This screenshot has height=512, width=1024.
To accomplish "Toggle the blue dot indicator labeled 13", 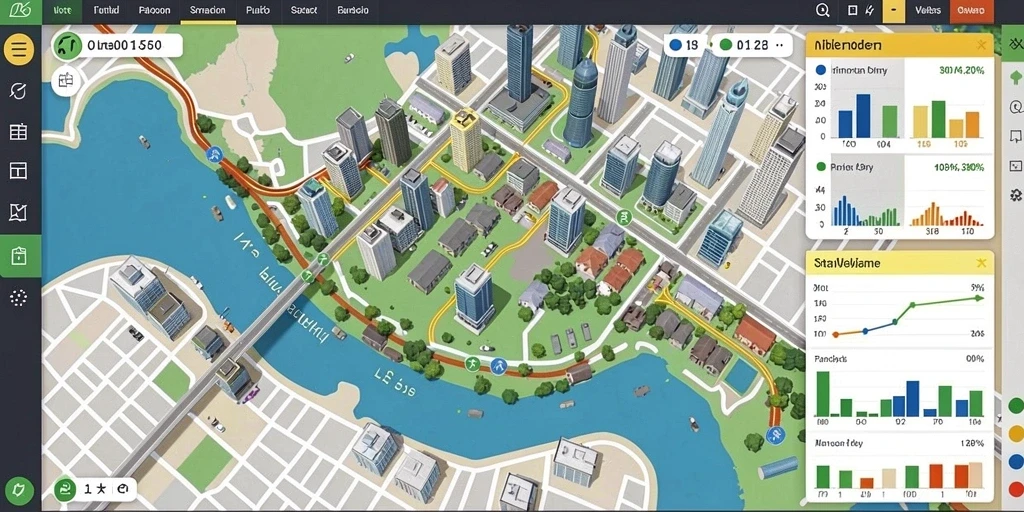I will click(x=675, y=45).
